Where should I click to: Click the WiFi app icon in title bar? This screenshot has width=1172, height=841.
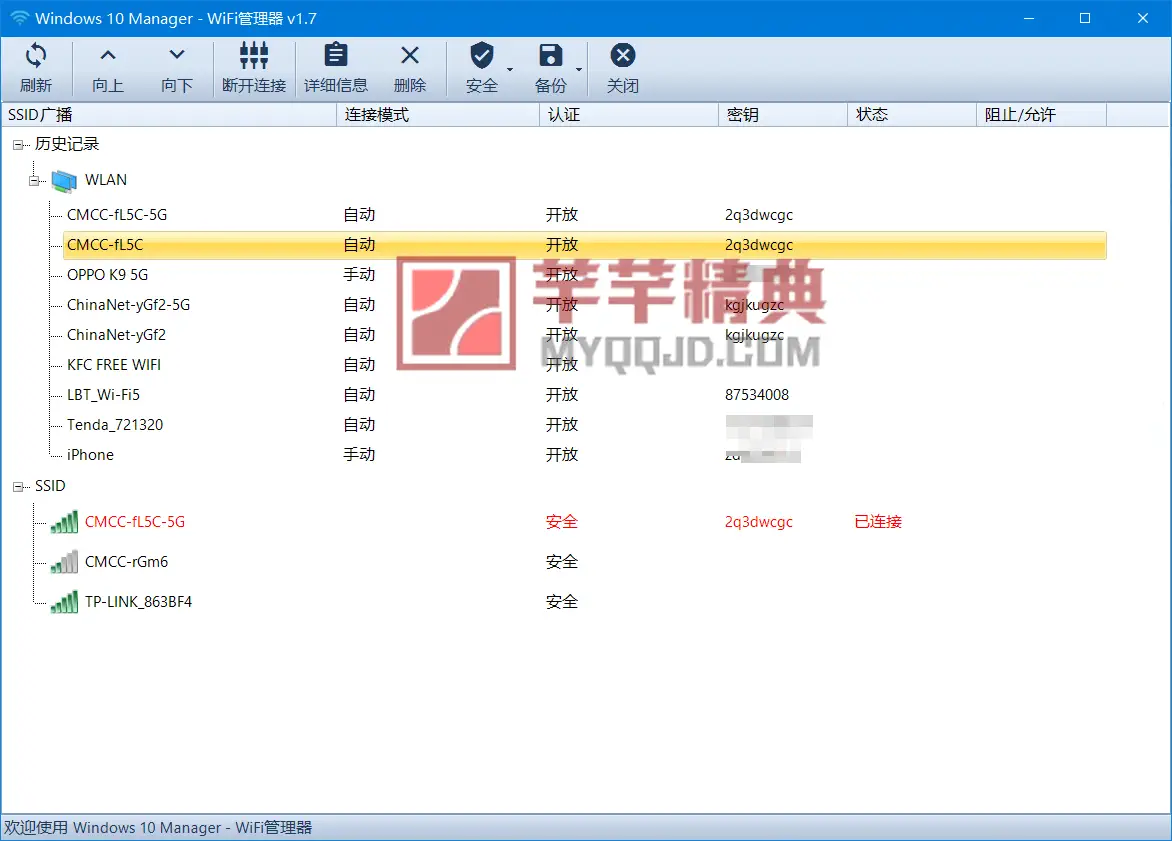coord(19,18)
